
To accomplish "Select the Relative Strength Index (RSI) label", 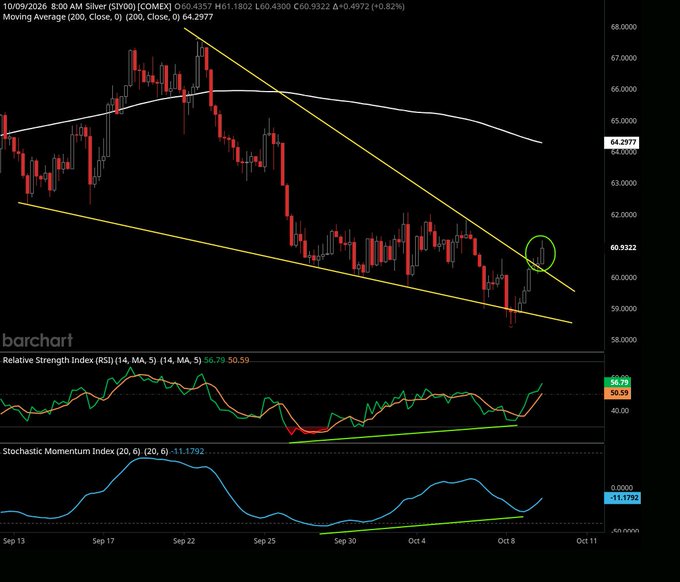I will pos(58,360).
